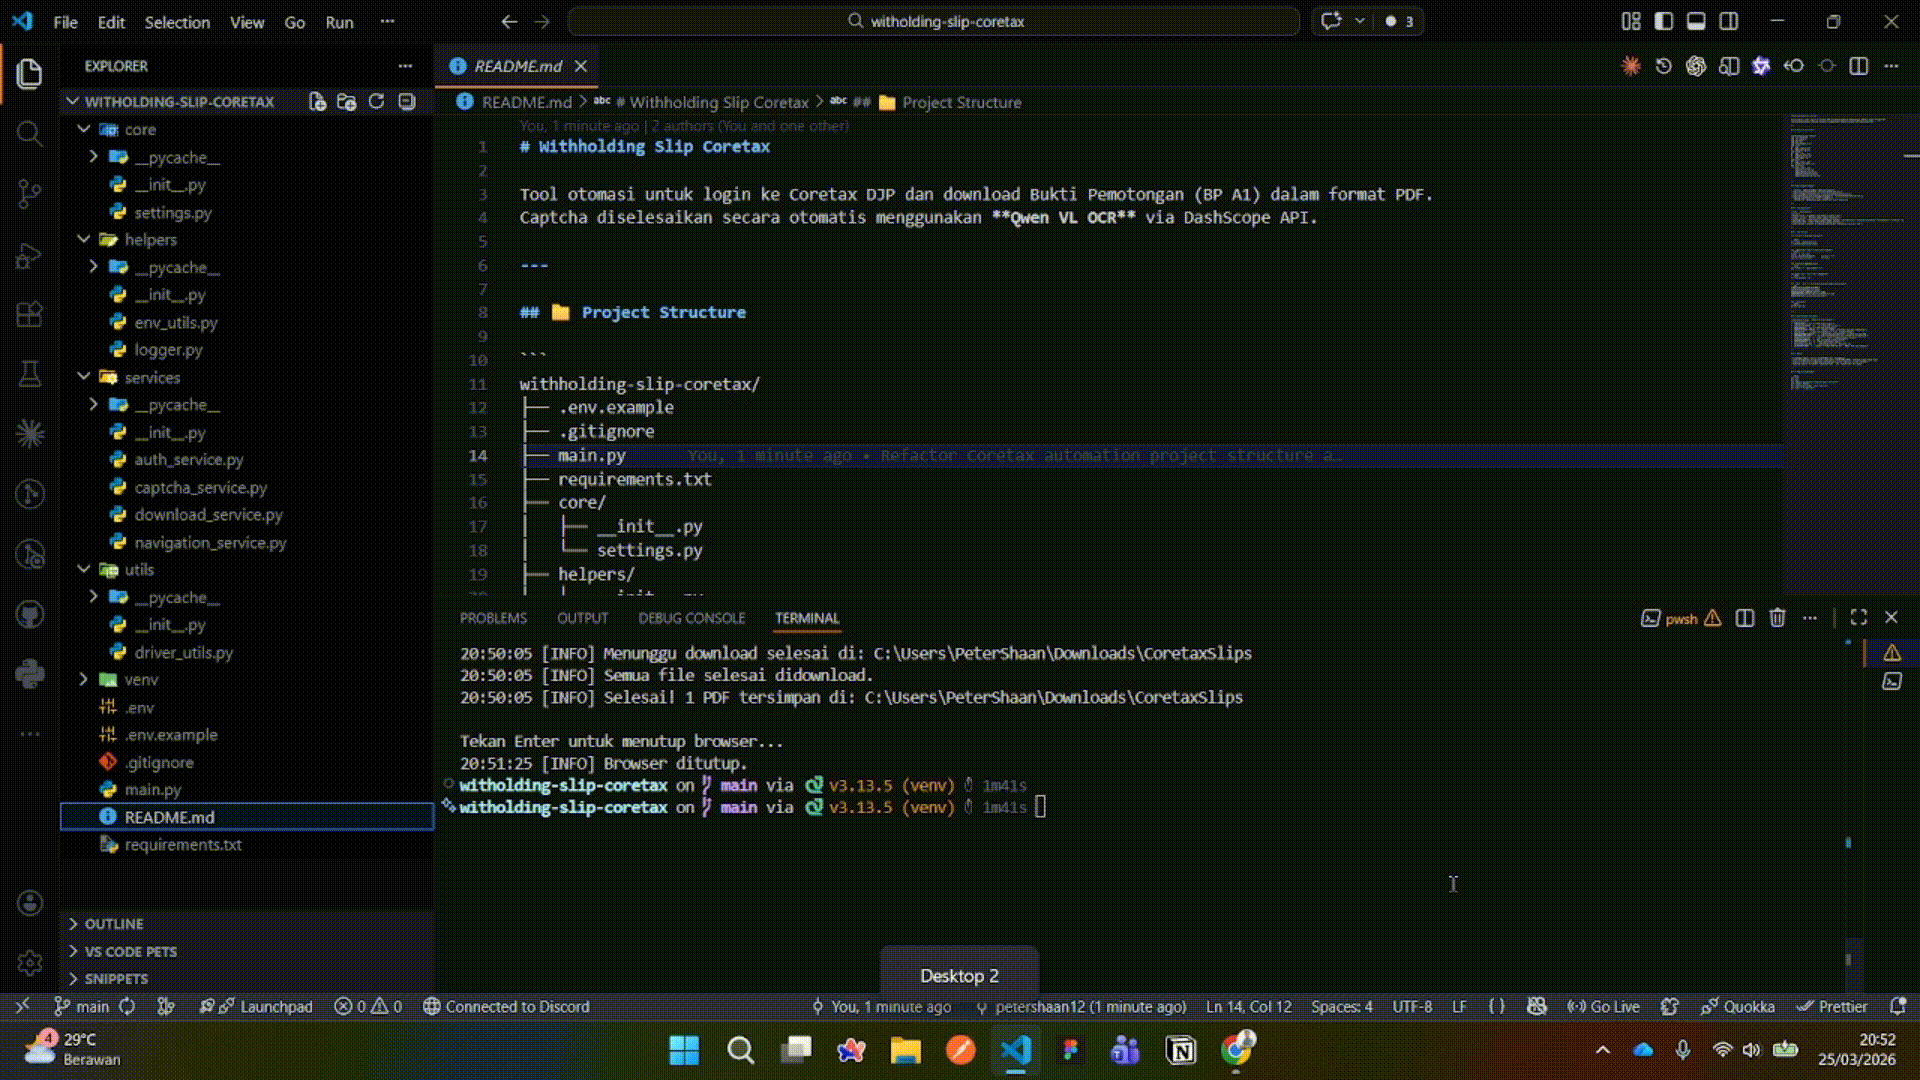Screen dimensions: 1920x1080
Task: Toggle primary side bar layout button
Action: 1664,21
